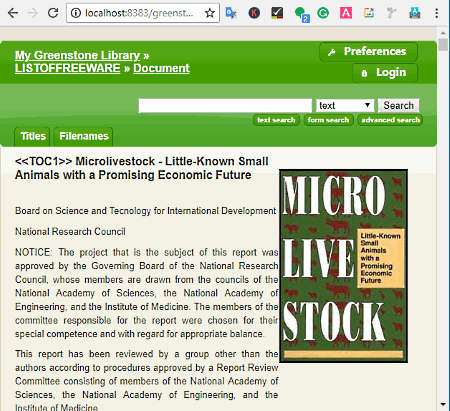
Task: Browse by the Titles tab
Action: pos(33,137)
